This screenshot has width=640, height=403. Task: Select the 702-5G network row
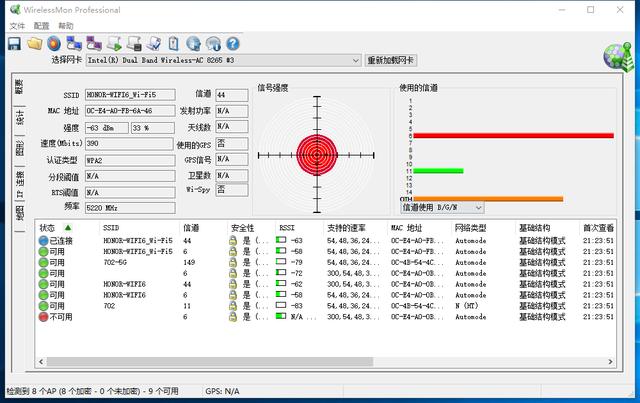(326, 262)
